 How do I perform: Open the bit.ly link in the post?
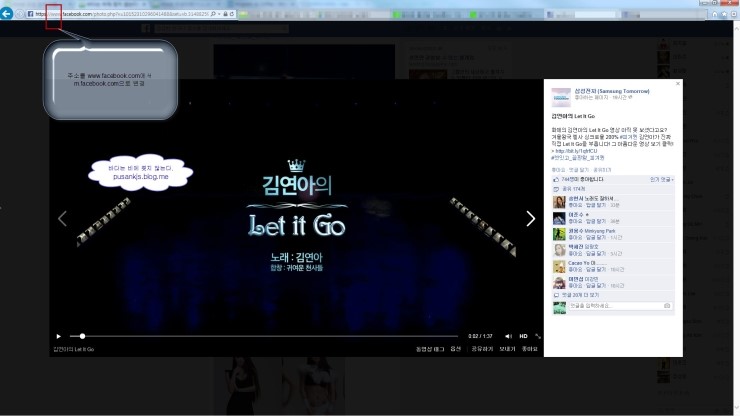[576, 151]
